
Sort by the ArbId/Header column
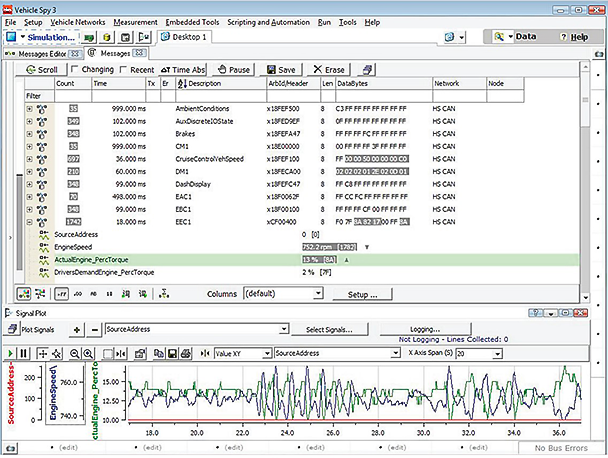tap(293, 83)
